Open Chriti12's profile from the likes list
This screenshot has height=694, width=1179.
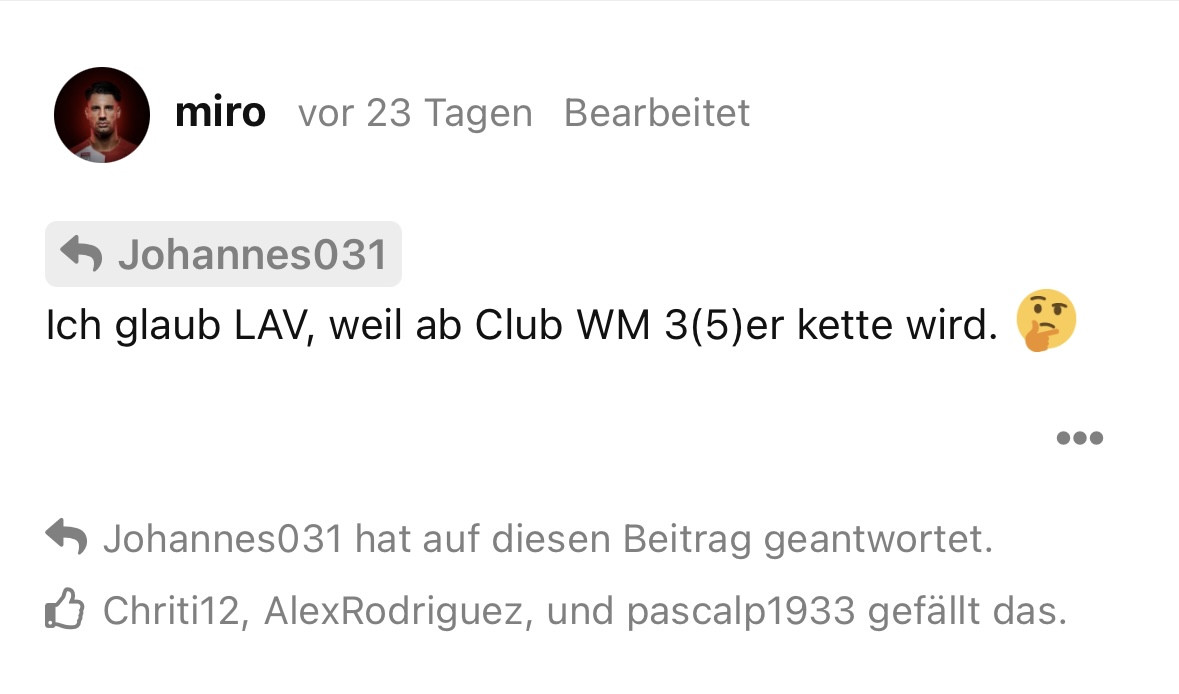tap(171, 611)
